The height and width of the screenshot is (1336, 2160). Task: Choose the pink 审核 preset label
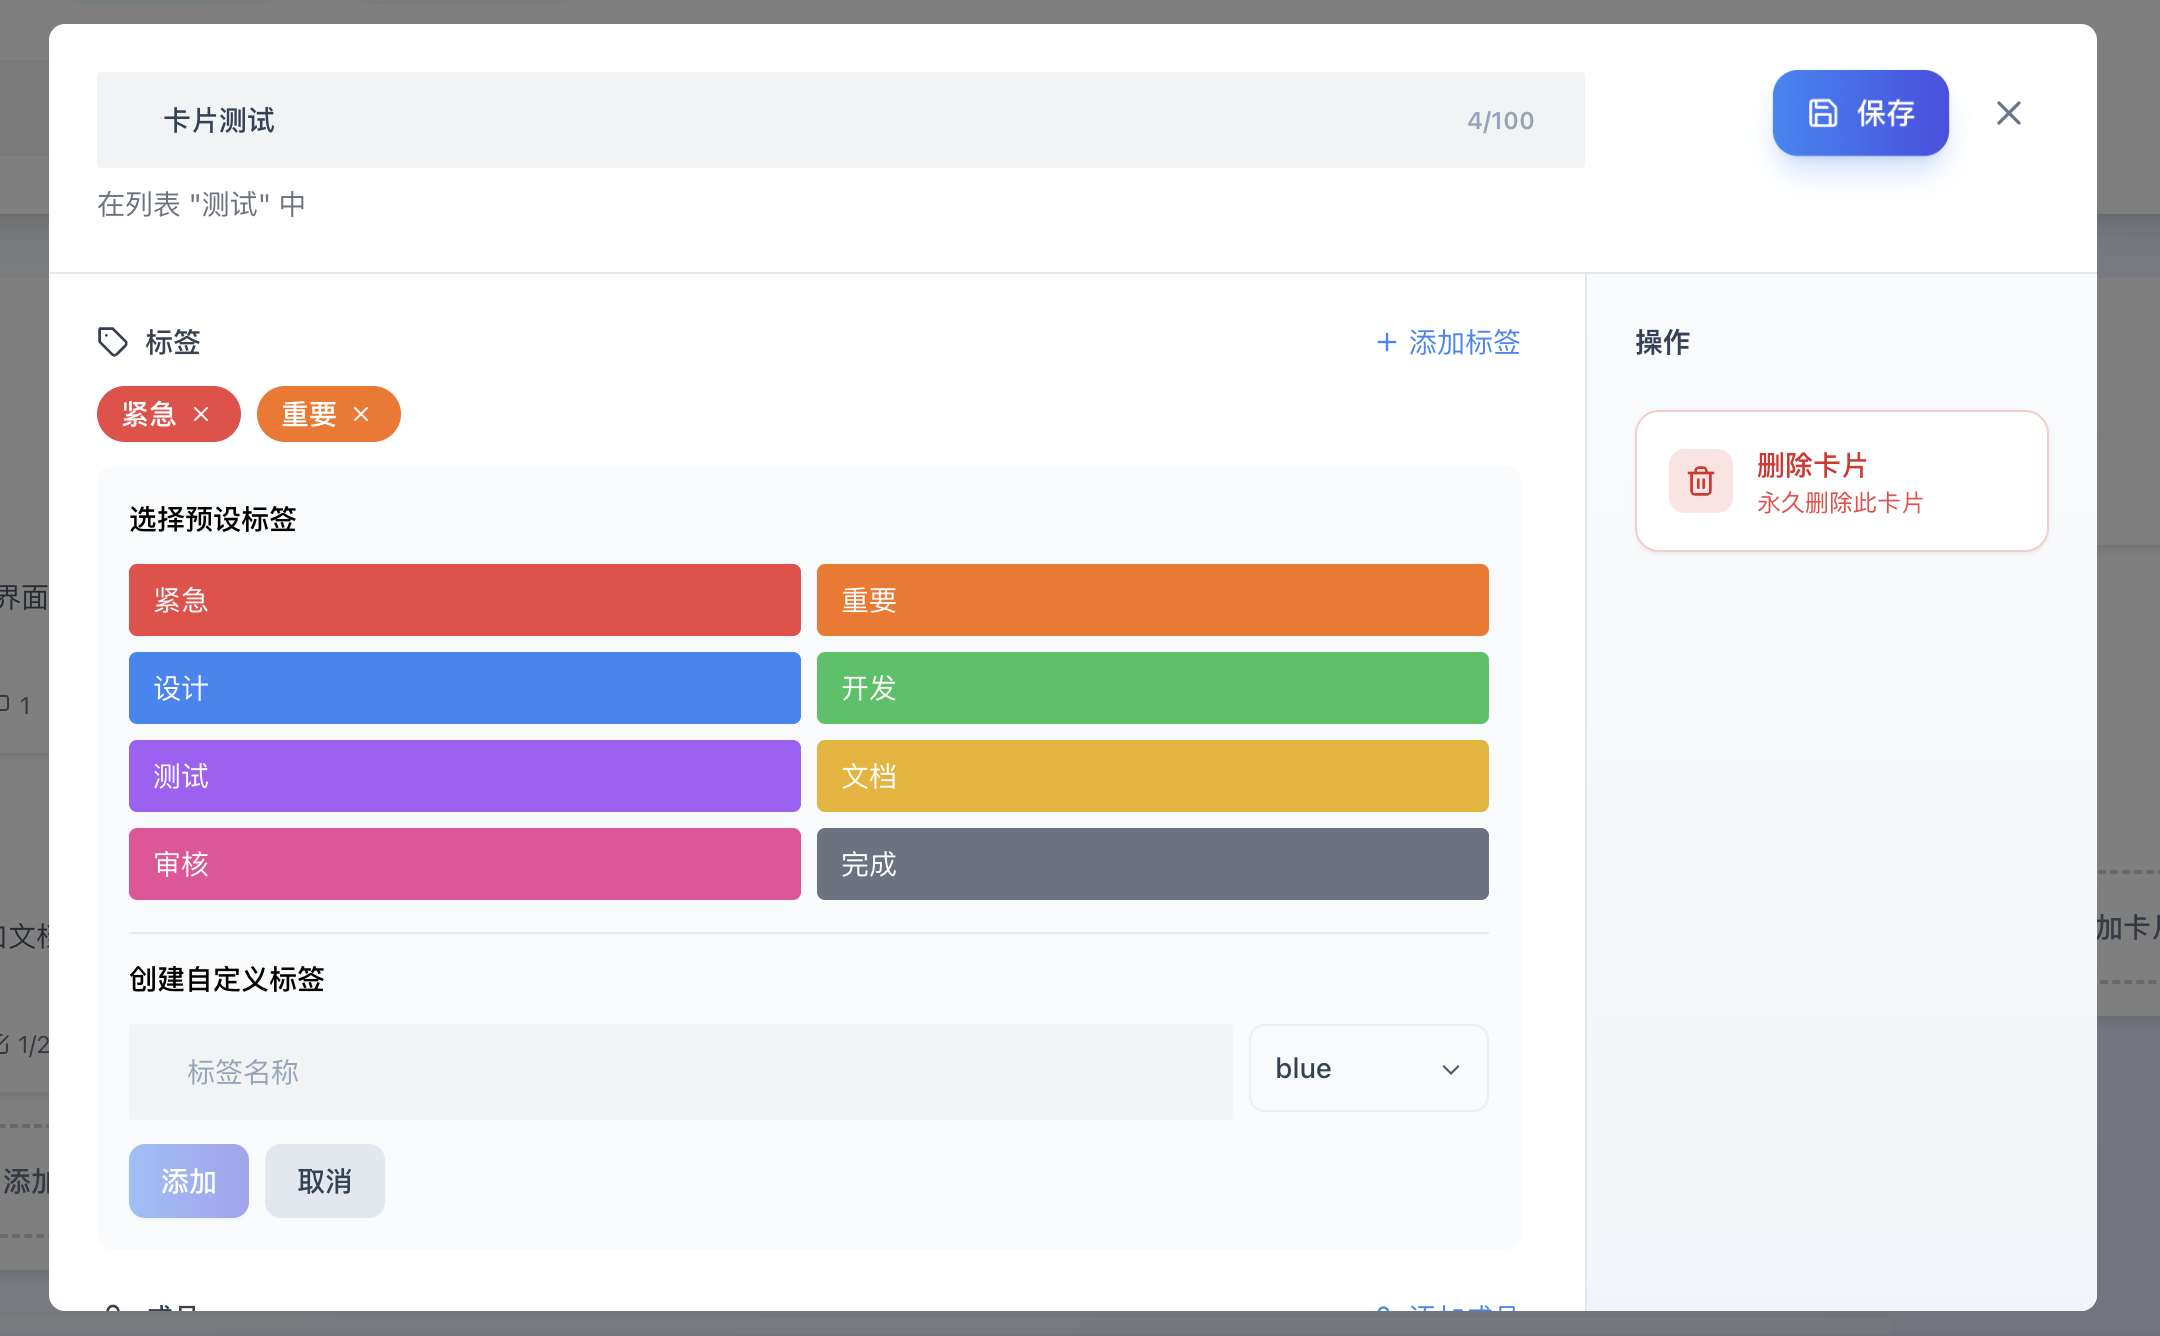coord(464,864)
